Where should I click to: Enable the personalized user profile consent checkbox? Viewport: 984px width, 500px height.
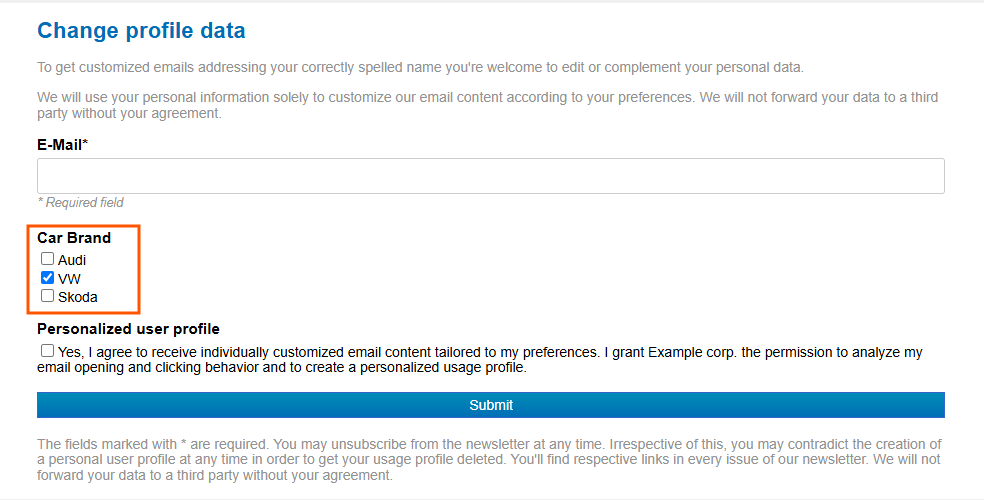(x=48, y=351)
